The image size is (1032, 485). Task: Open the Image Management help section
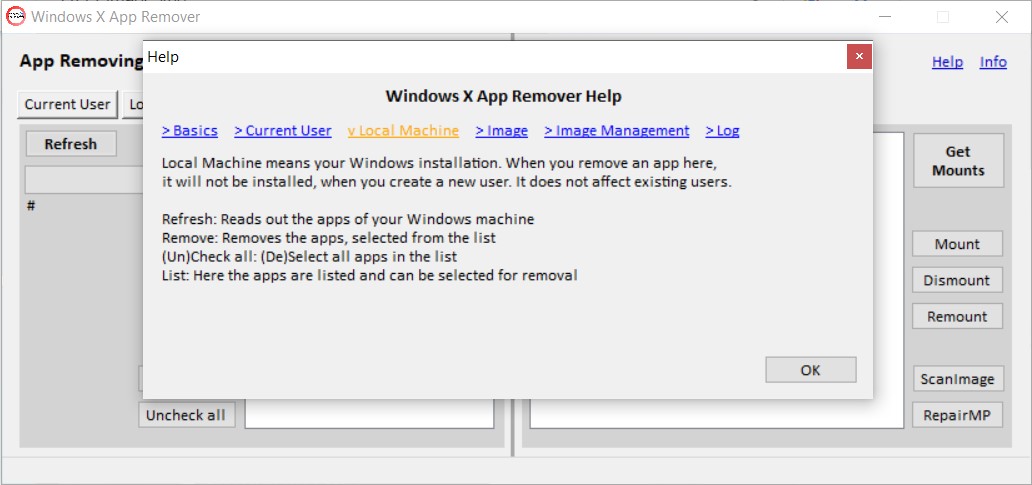coord(617,131)
